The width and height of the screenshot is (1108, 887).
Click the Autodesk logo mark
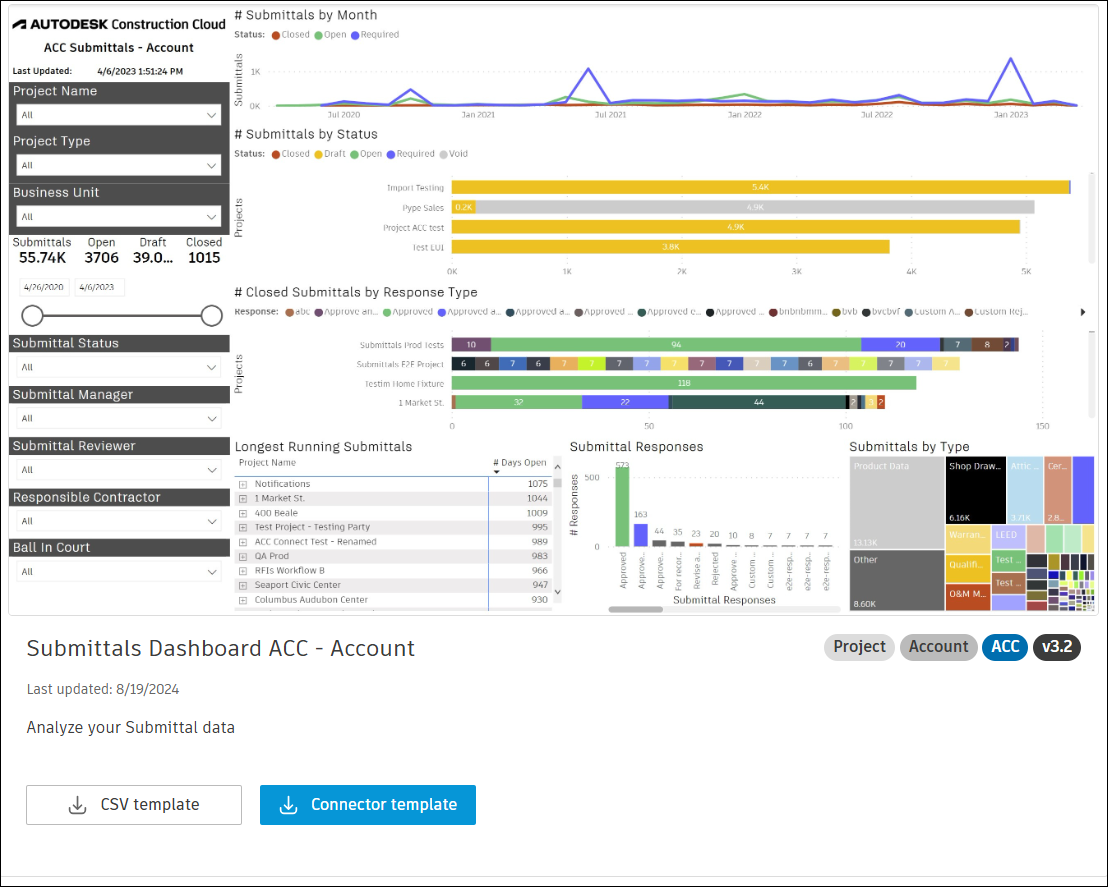[x=20, y=24]
